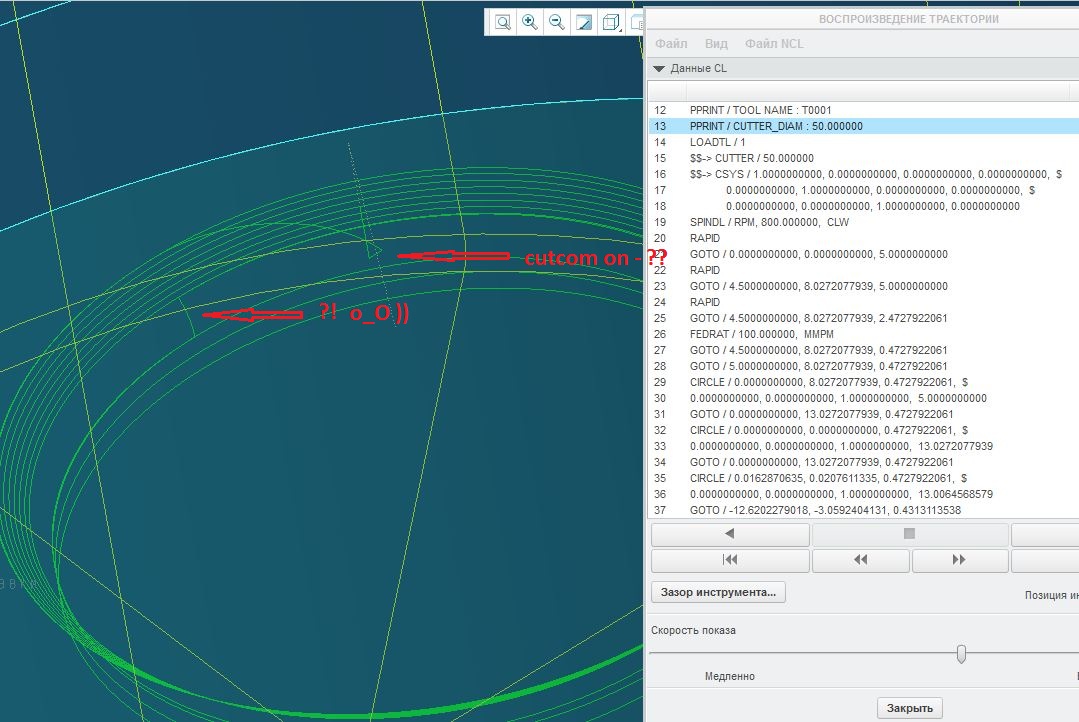Select line 19 SPINDL / RPM, 800.000000
This screenshot has height=722, width=1079.
[x=864, y=222]
